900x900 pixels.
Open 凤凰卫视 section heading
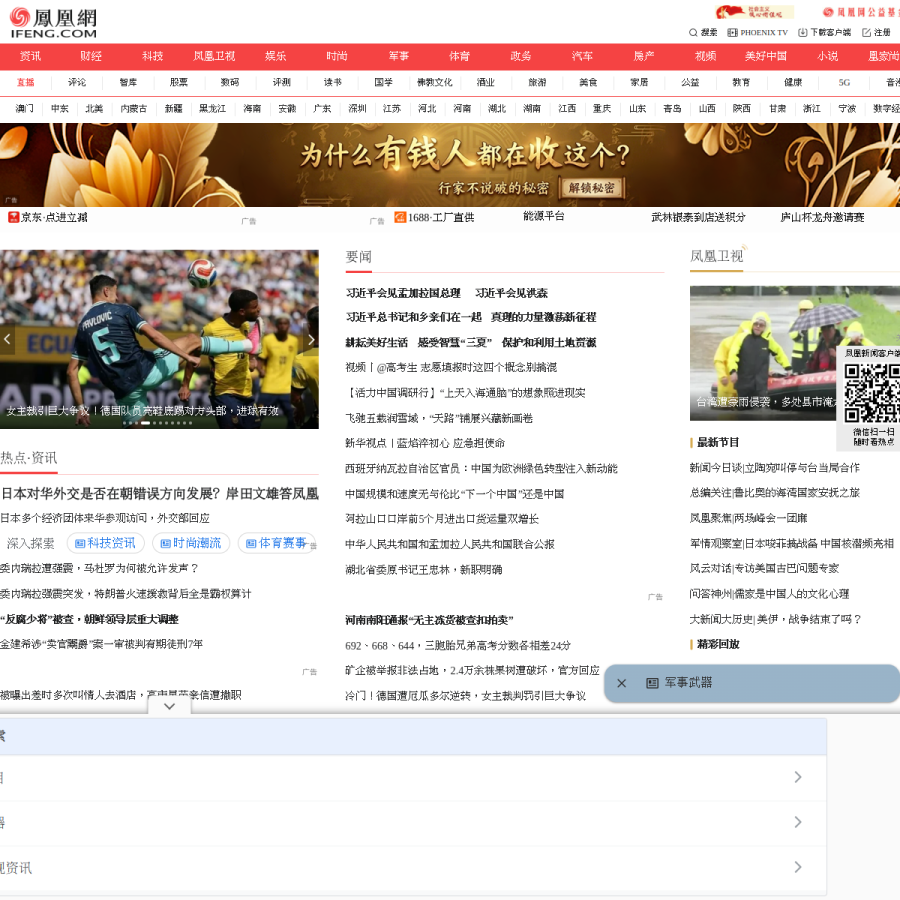pyautogui.click(x=716, y=256)
